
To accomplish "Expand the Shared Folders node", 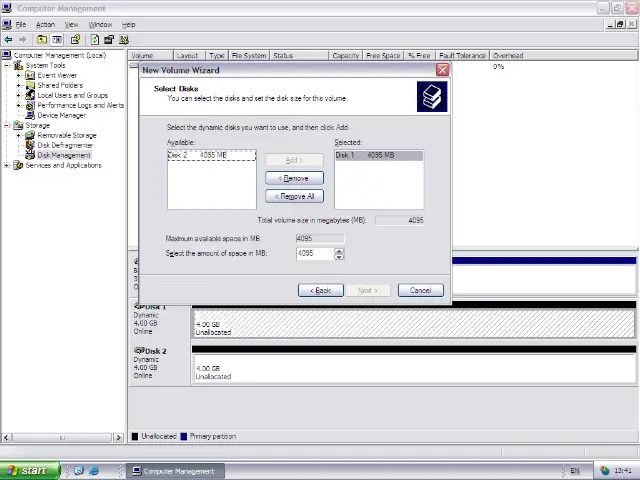I will click(18, 85).
